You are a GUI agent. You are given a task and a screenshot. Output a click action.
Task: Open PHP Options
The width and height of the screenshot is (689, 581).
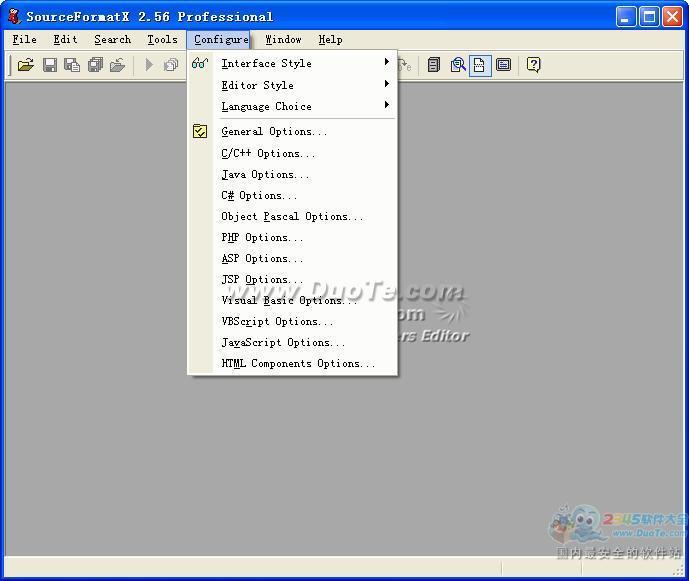292,237
